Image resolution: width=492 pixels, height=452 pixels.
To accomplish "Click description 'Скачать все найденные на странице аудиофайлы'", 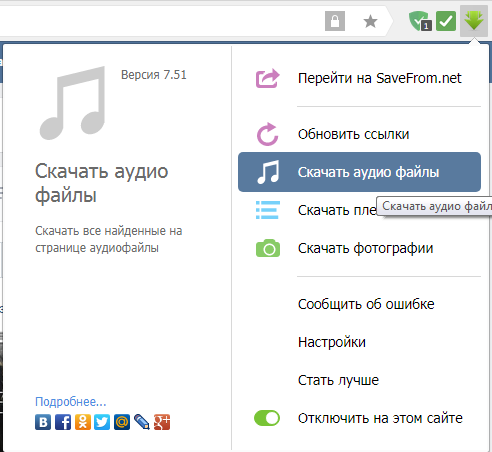I will [109, 239].
